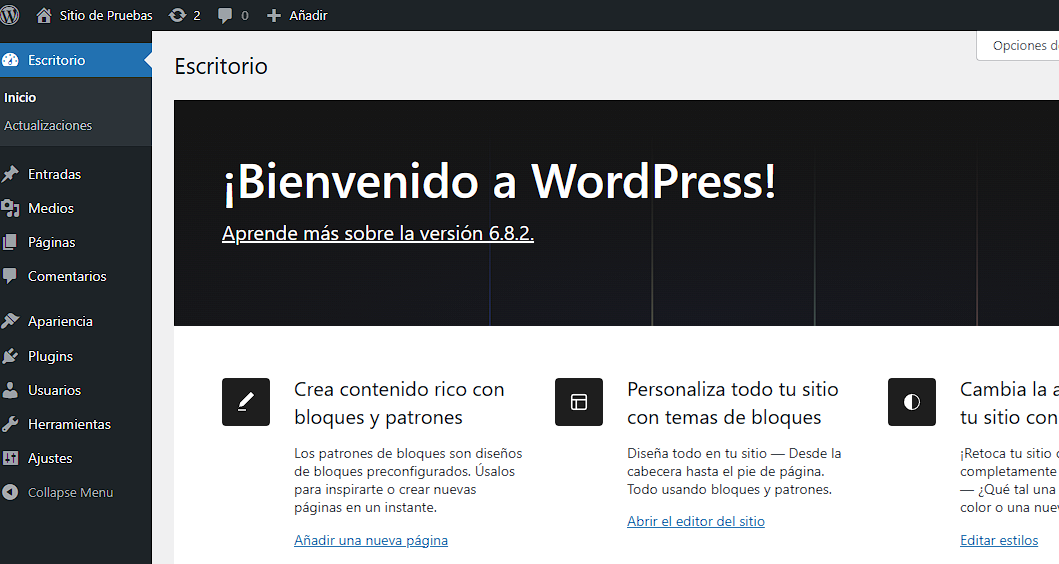Click Aprende más sobre la versión 6.8.2 link

377,233
